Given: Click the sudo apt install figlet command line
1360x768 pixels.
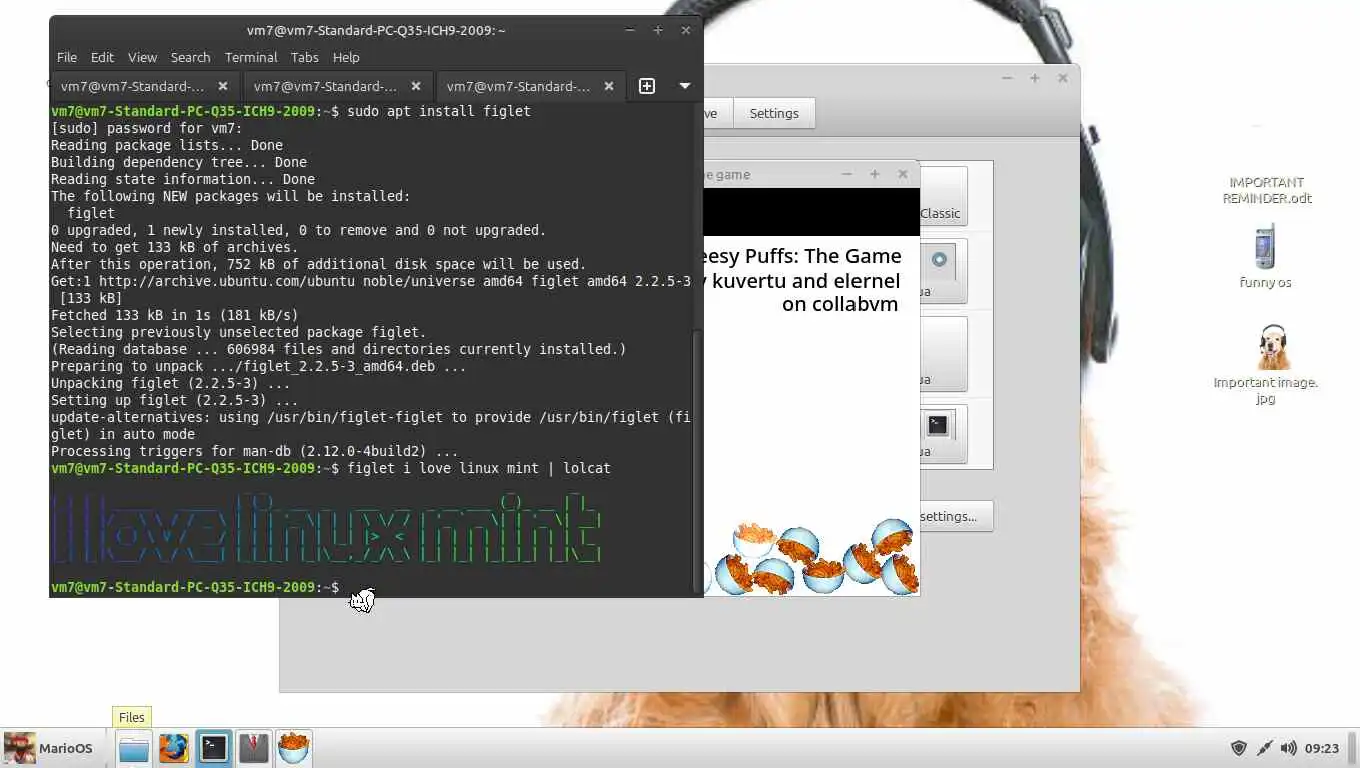Looking at the screenshot, I should tap(438, 111).
